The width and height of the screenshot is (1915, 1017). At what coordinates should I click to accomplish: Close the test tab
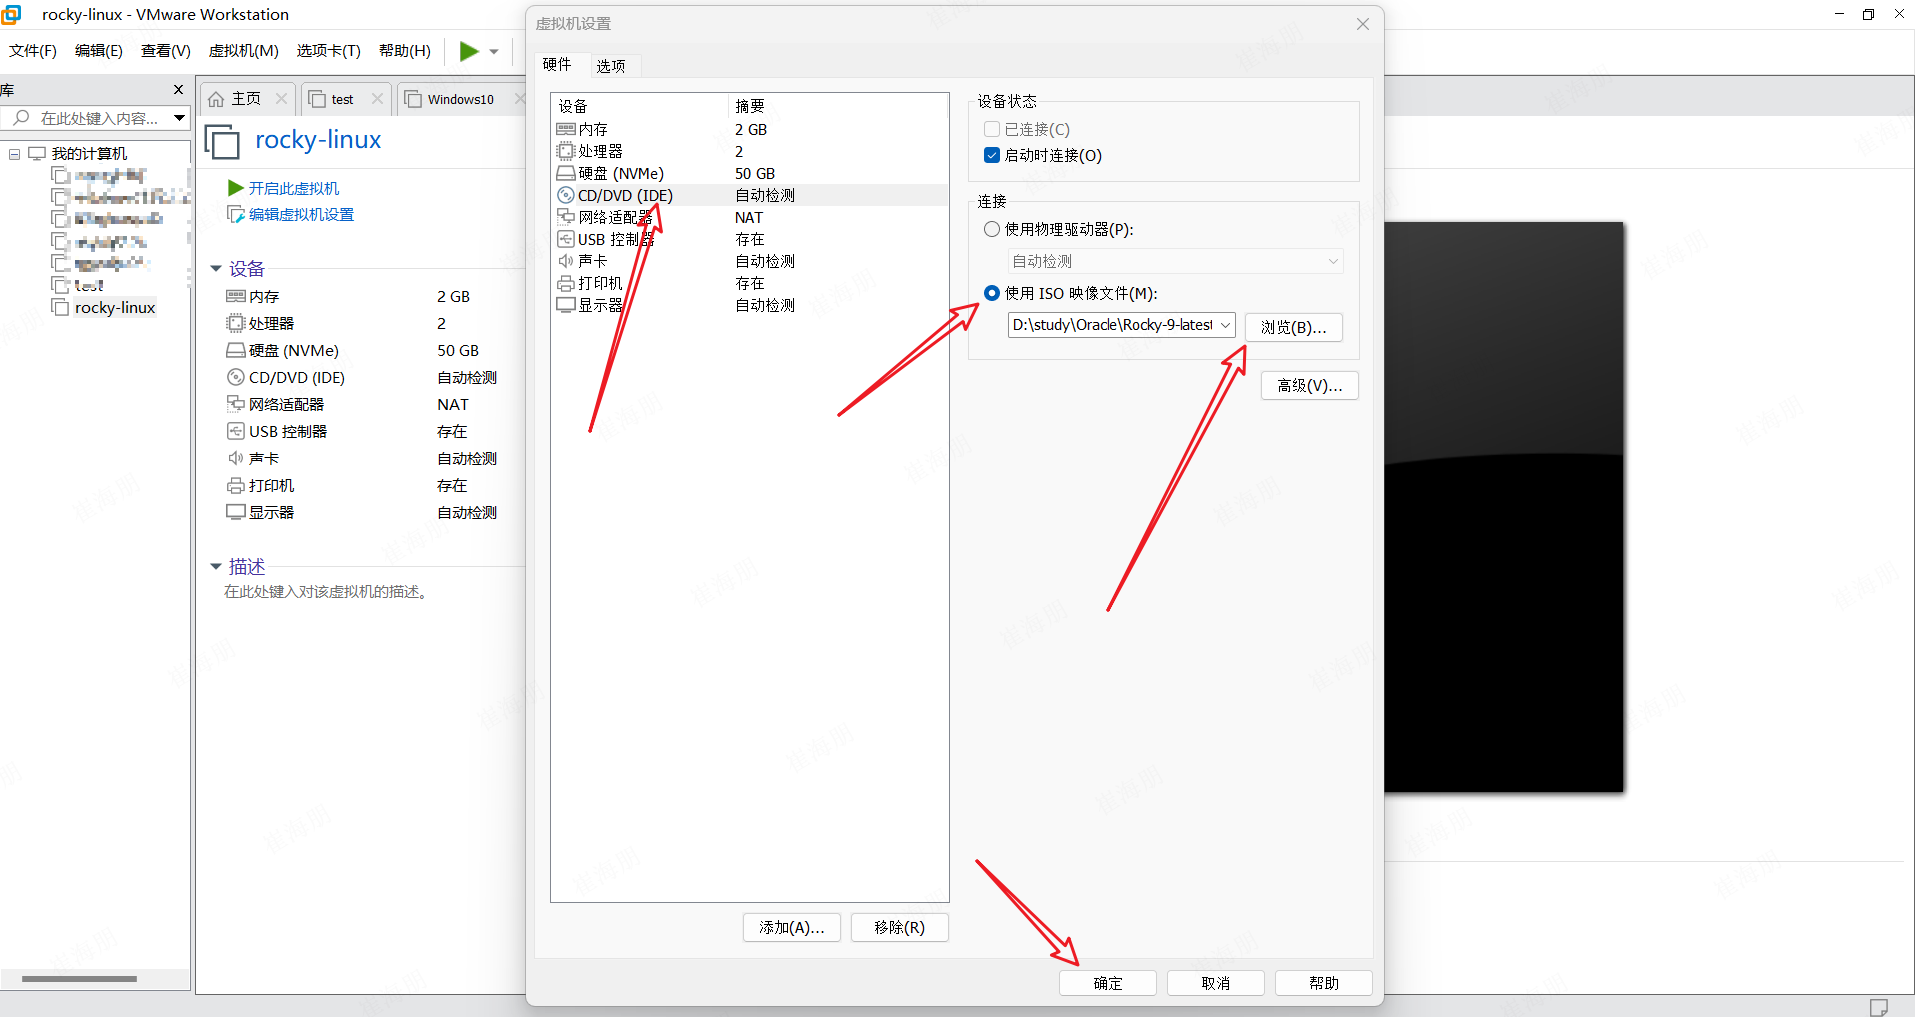pyautogui.click(x=377, y=98)
